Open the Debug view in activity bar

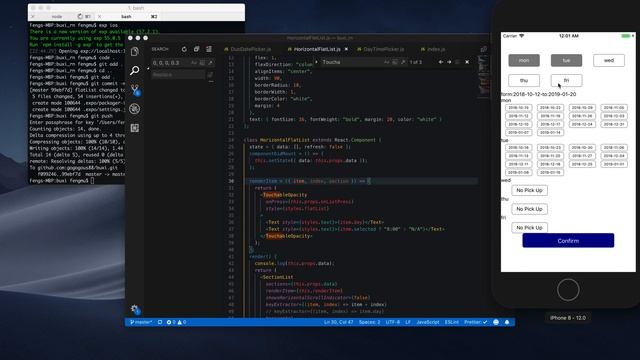tap(135, 109)
